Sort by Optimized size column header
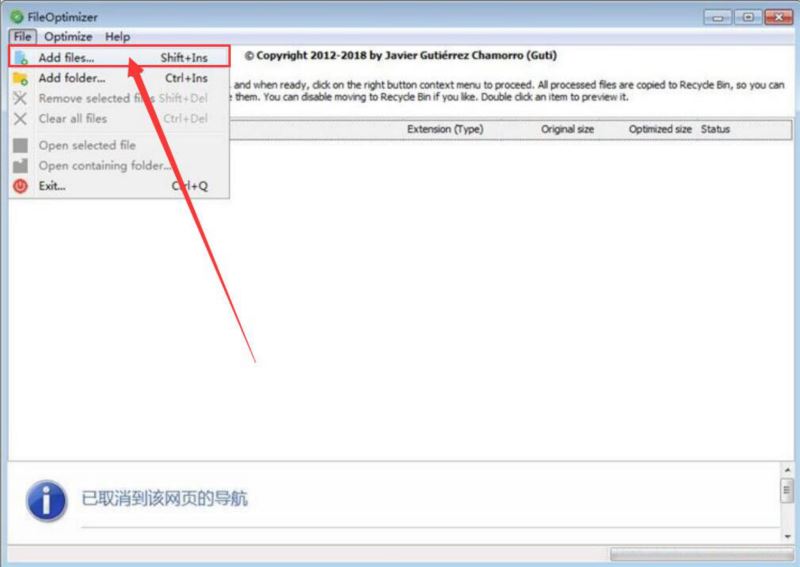The width and height of the screenshot is (800, 567). click(660, 129)
